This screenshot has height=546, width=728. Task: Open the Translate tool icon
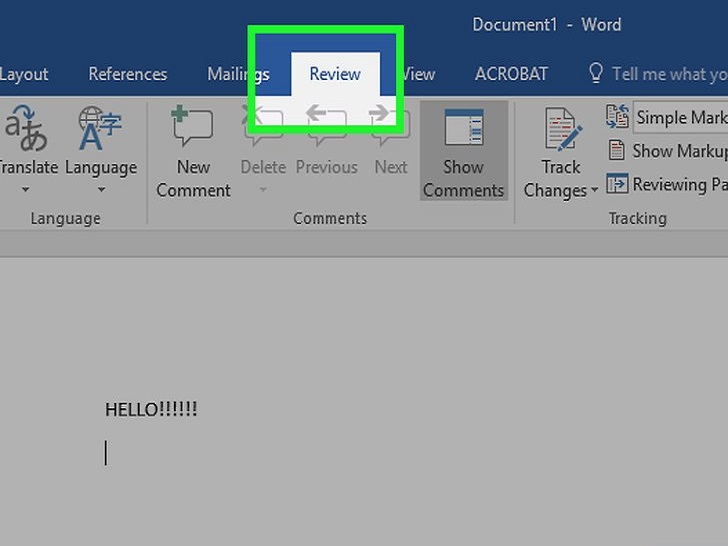(26, 129)
